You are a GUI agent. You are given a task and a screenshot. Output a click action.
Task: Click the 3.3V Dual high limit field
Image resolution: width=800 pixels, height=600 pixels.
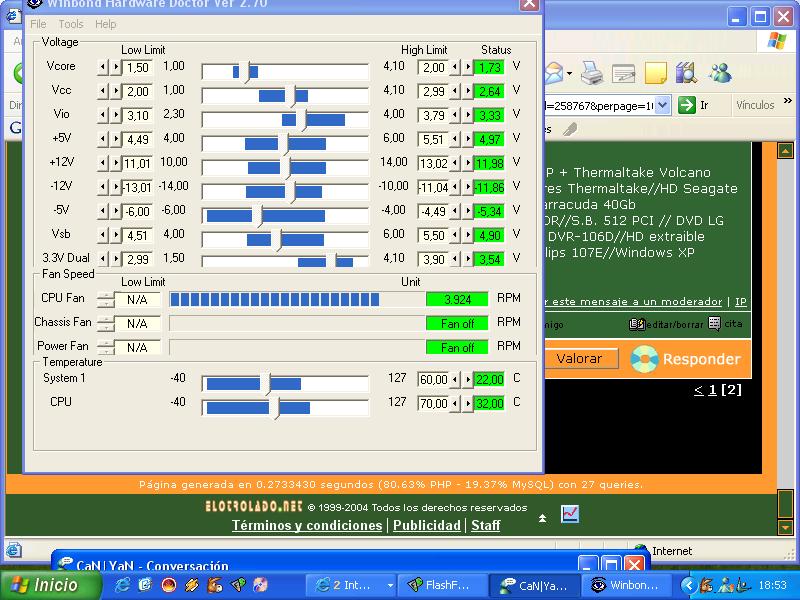[433, 259]
